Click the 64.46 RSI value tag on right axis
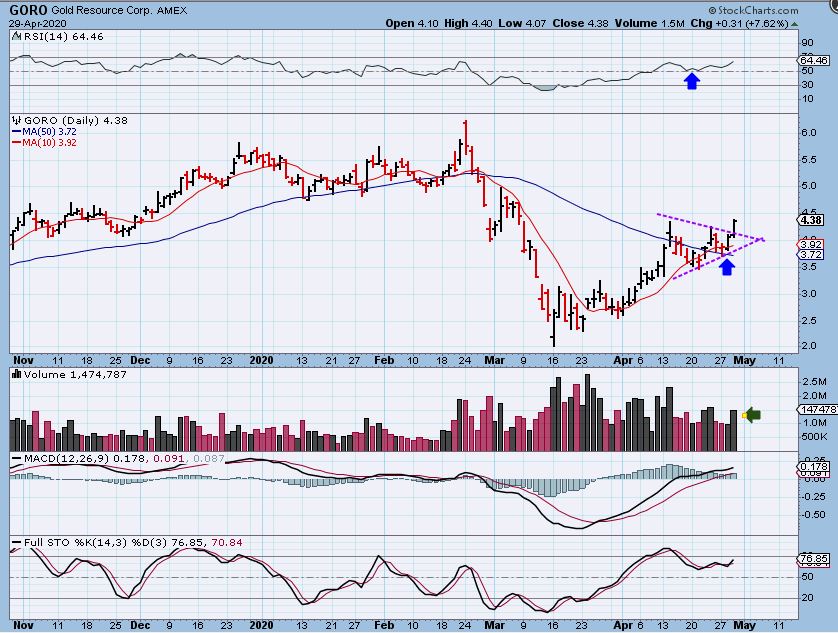This screenshot has width=838, height=633. (x=814, y=60)
